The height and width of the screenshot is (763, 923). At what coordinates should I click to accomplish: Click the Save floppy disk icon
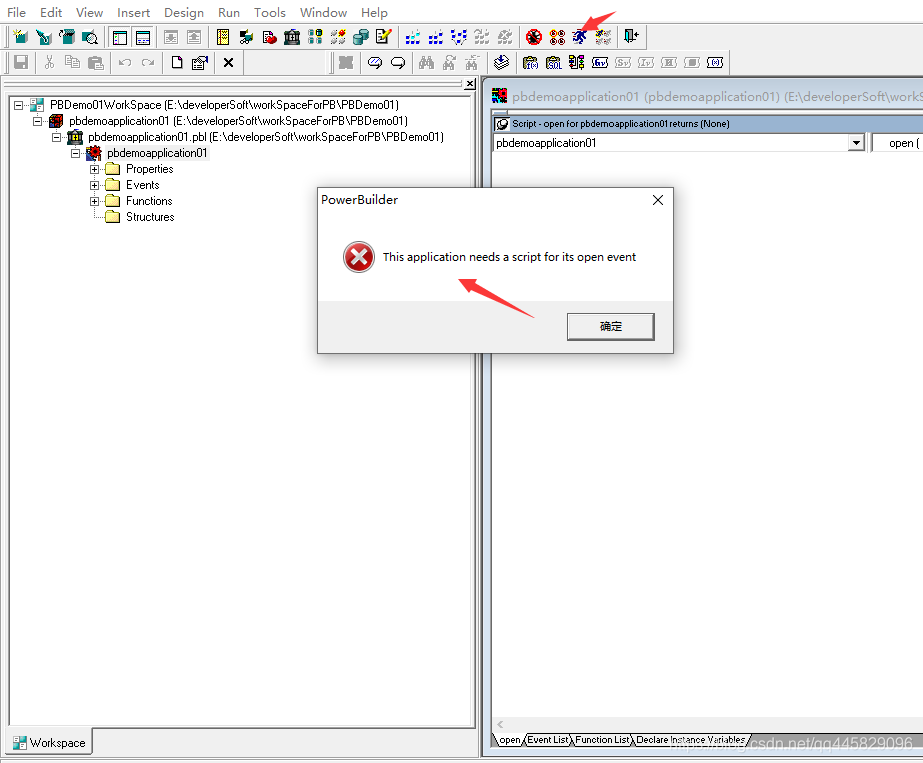(21, 62)
